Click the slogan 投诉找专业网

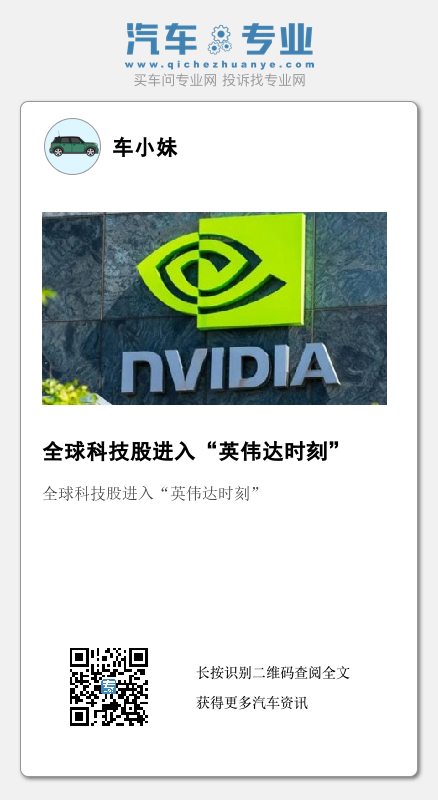pos(264,80)
